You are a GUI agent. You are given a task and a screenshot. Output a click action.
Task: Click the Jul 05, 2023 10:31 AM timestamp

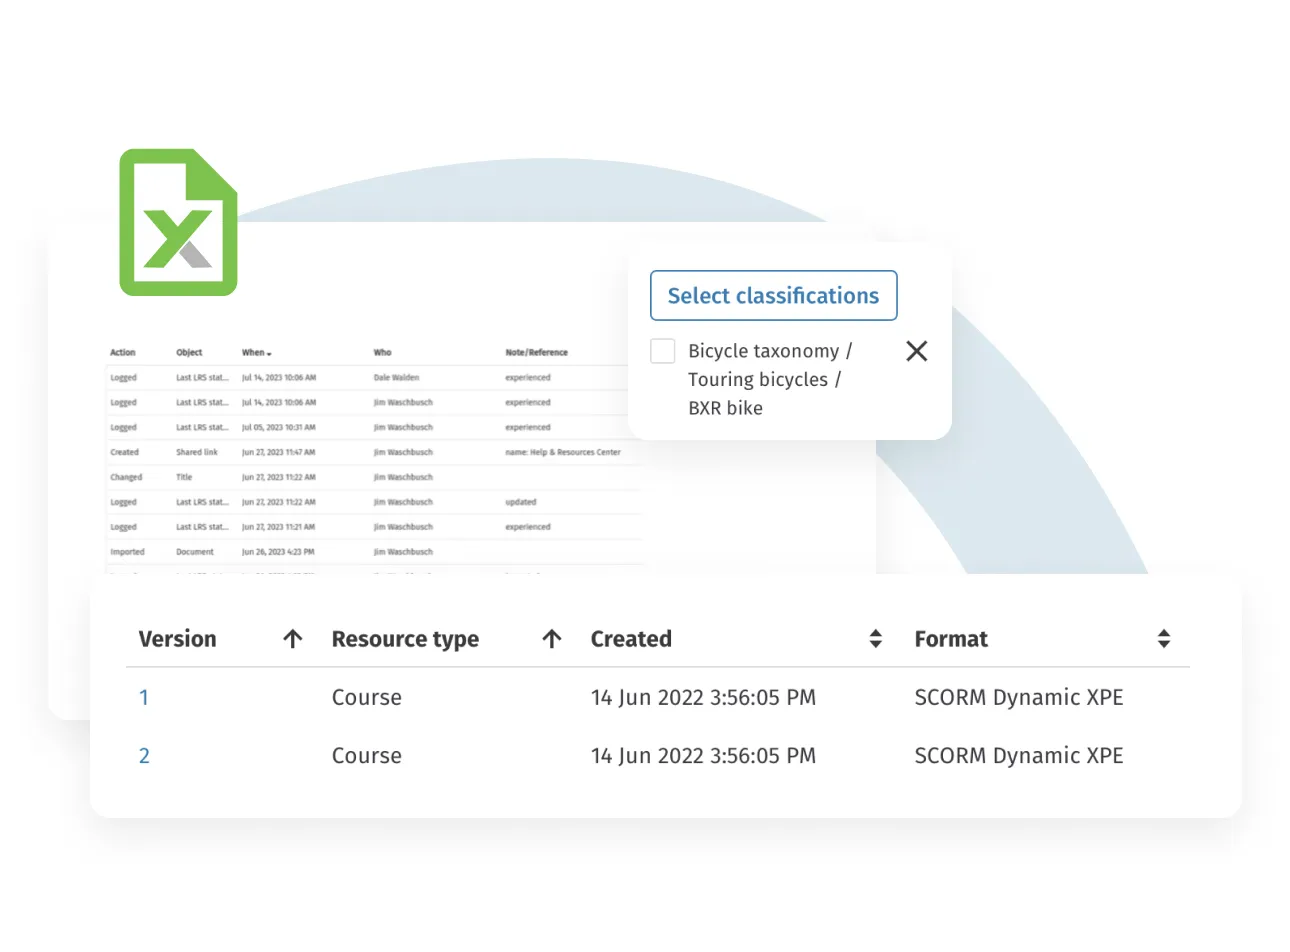[x=279, y=427]
